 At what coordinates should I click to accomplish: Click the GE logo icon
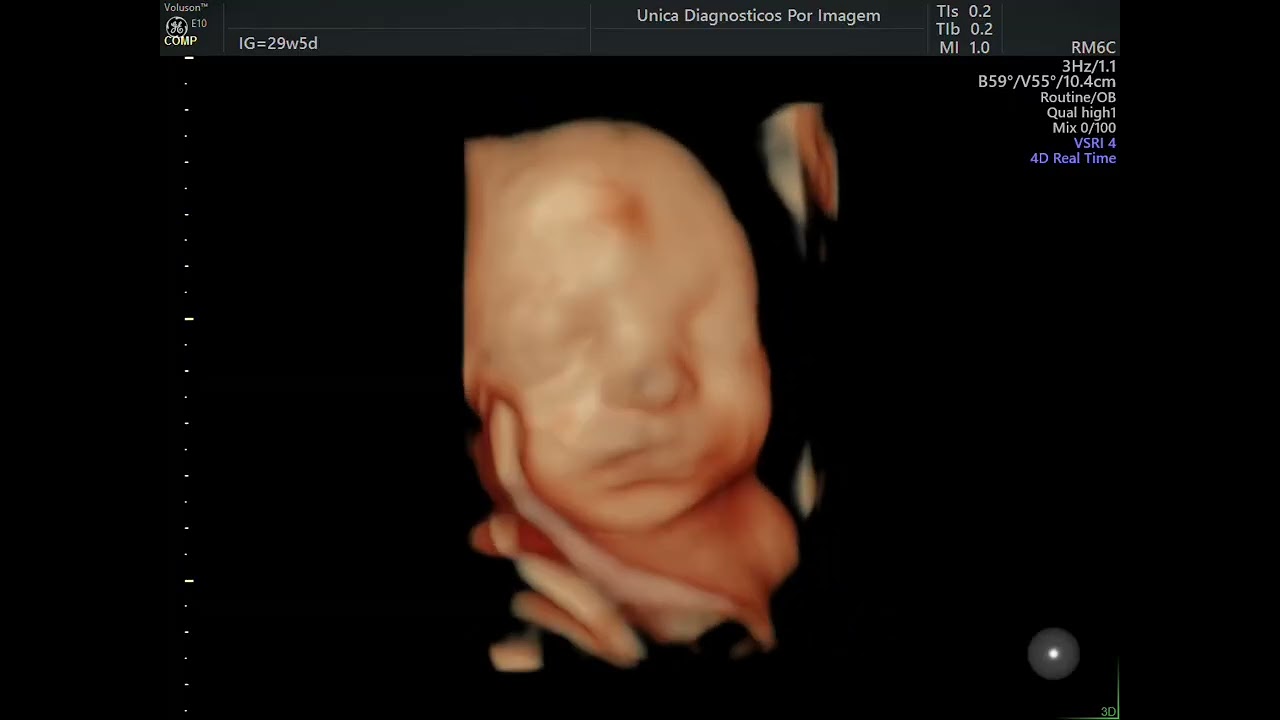(x=176, y=25)
